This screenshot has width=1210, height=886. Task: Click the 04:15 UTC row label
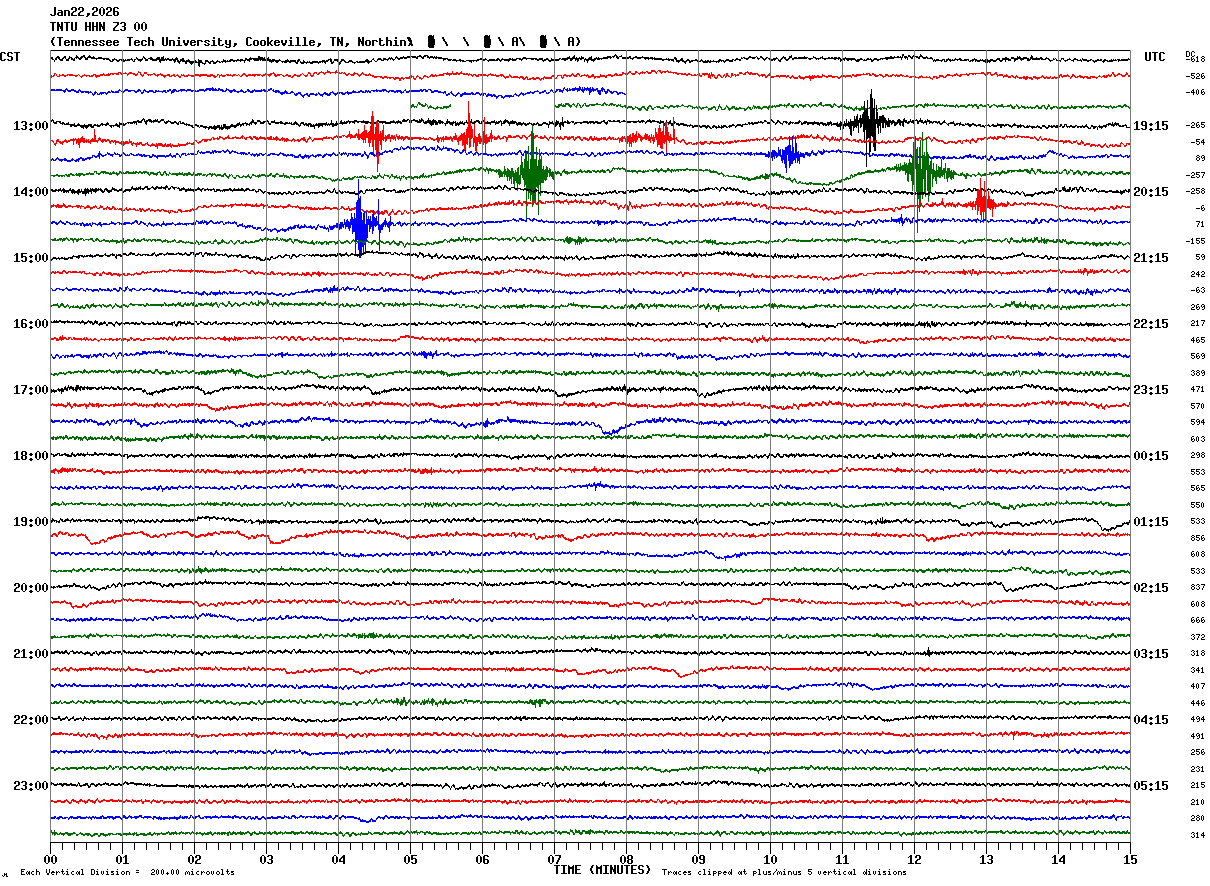coord(1151,720)
